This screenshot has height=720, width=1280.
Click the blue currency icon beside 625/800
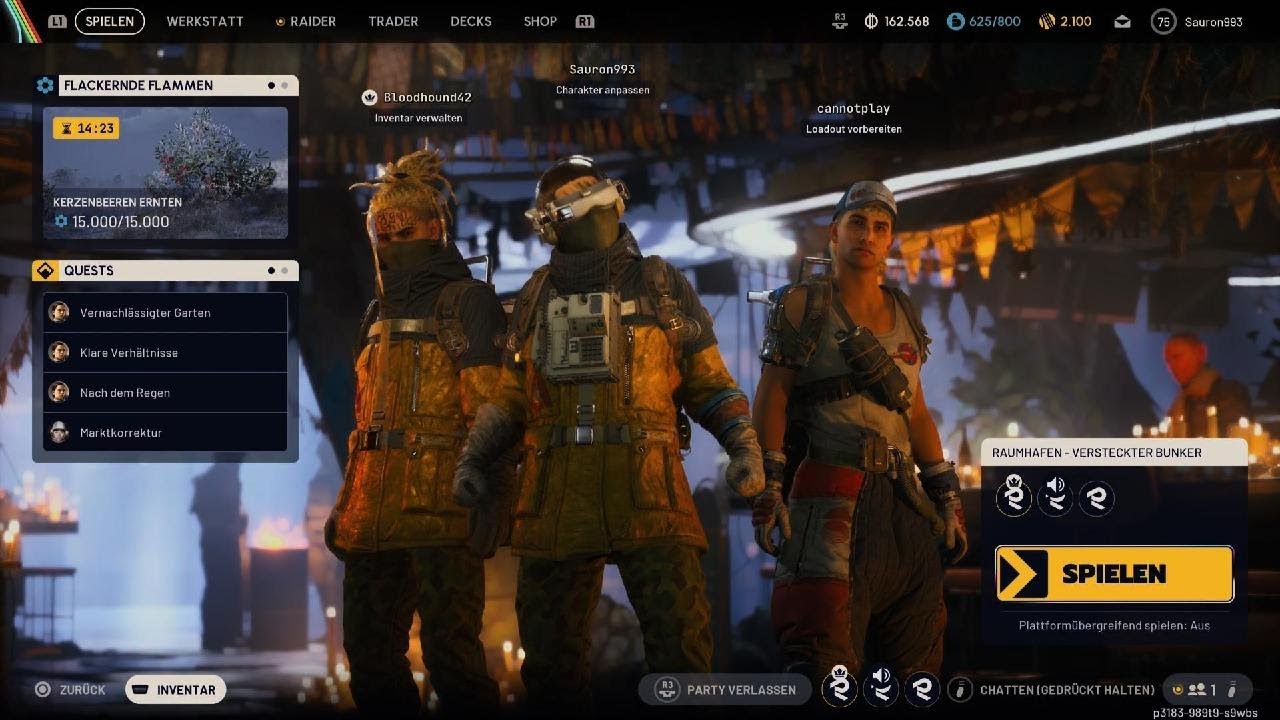(x=955, y=21)
